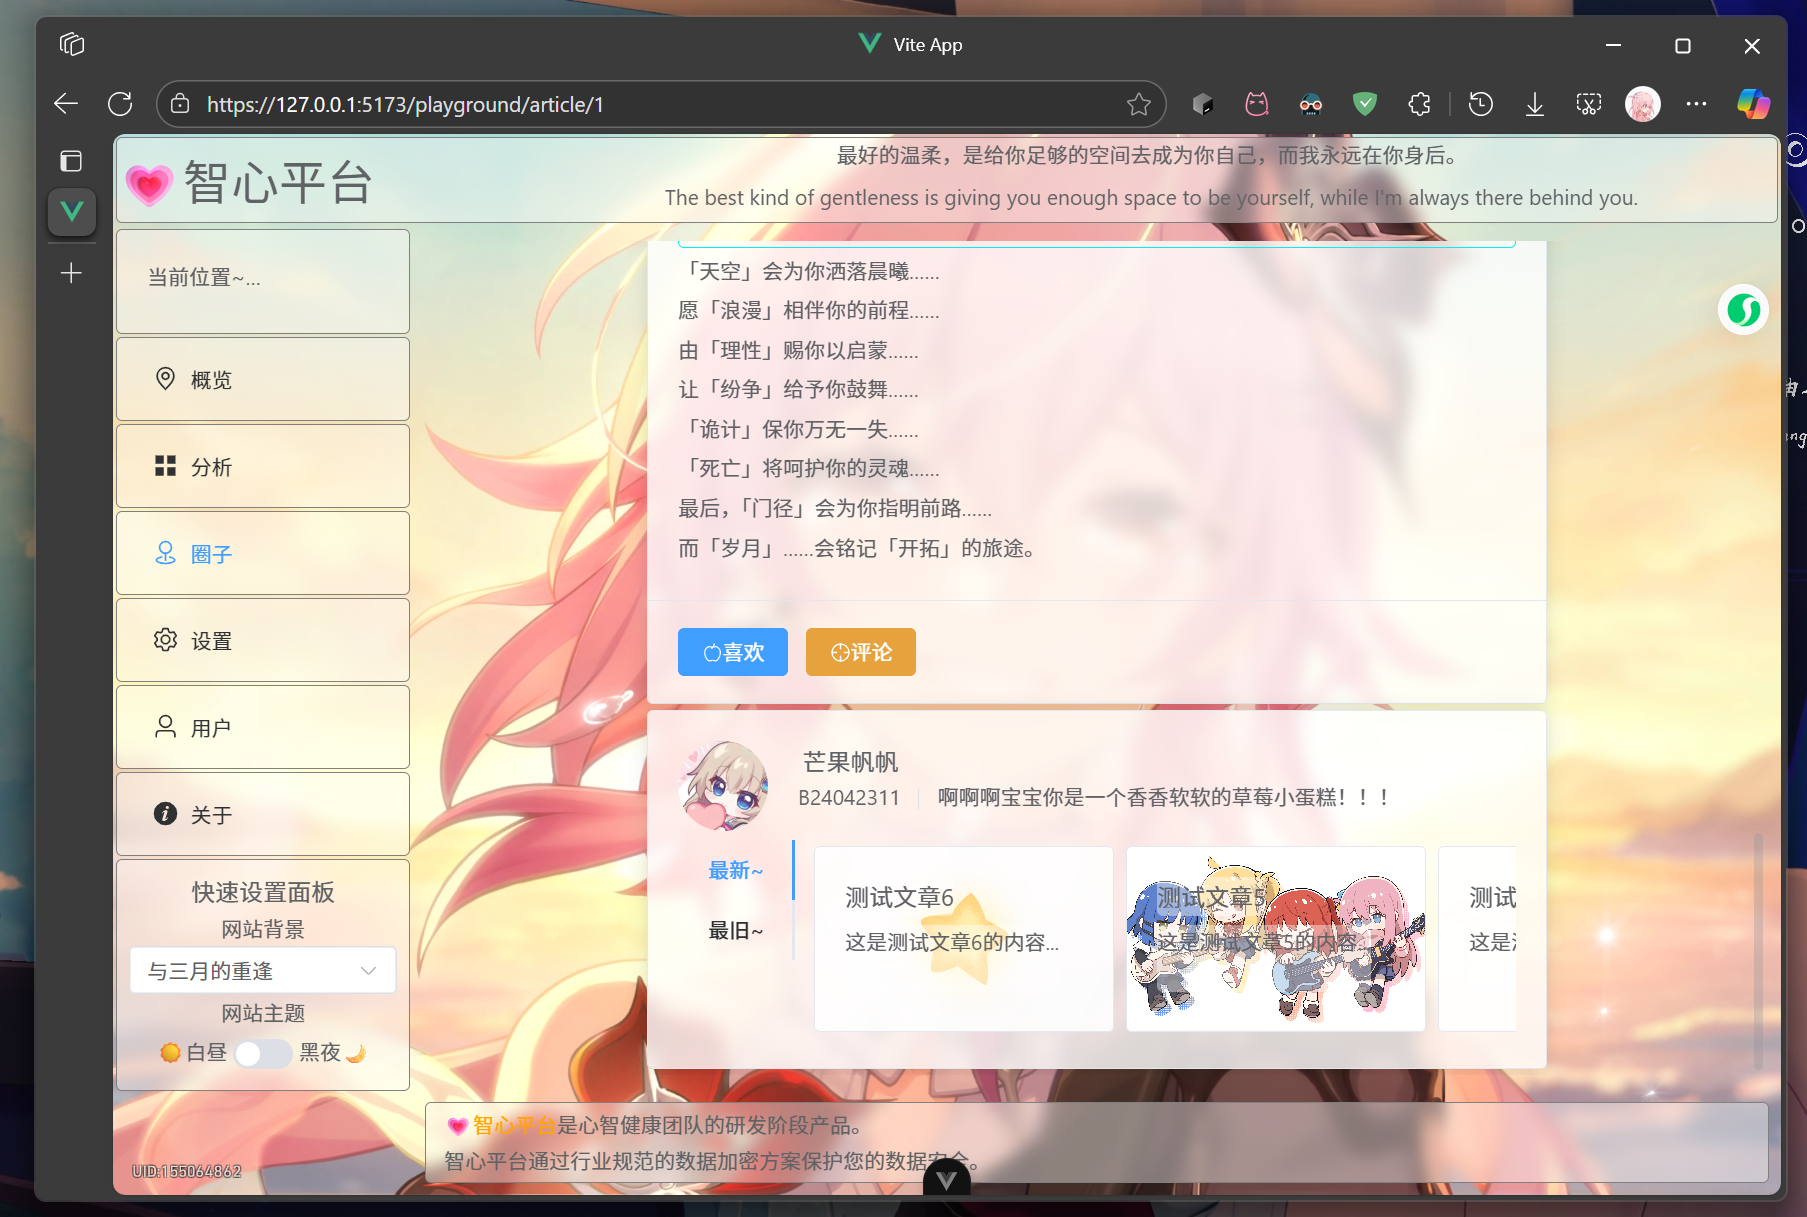
Task: Open browser three-dots settings menu
Action: [1696, 104]
